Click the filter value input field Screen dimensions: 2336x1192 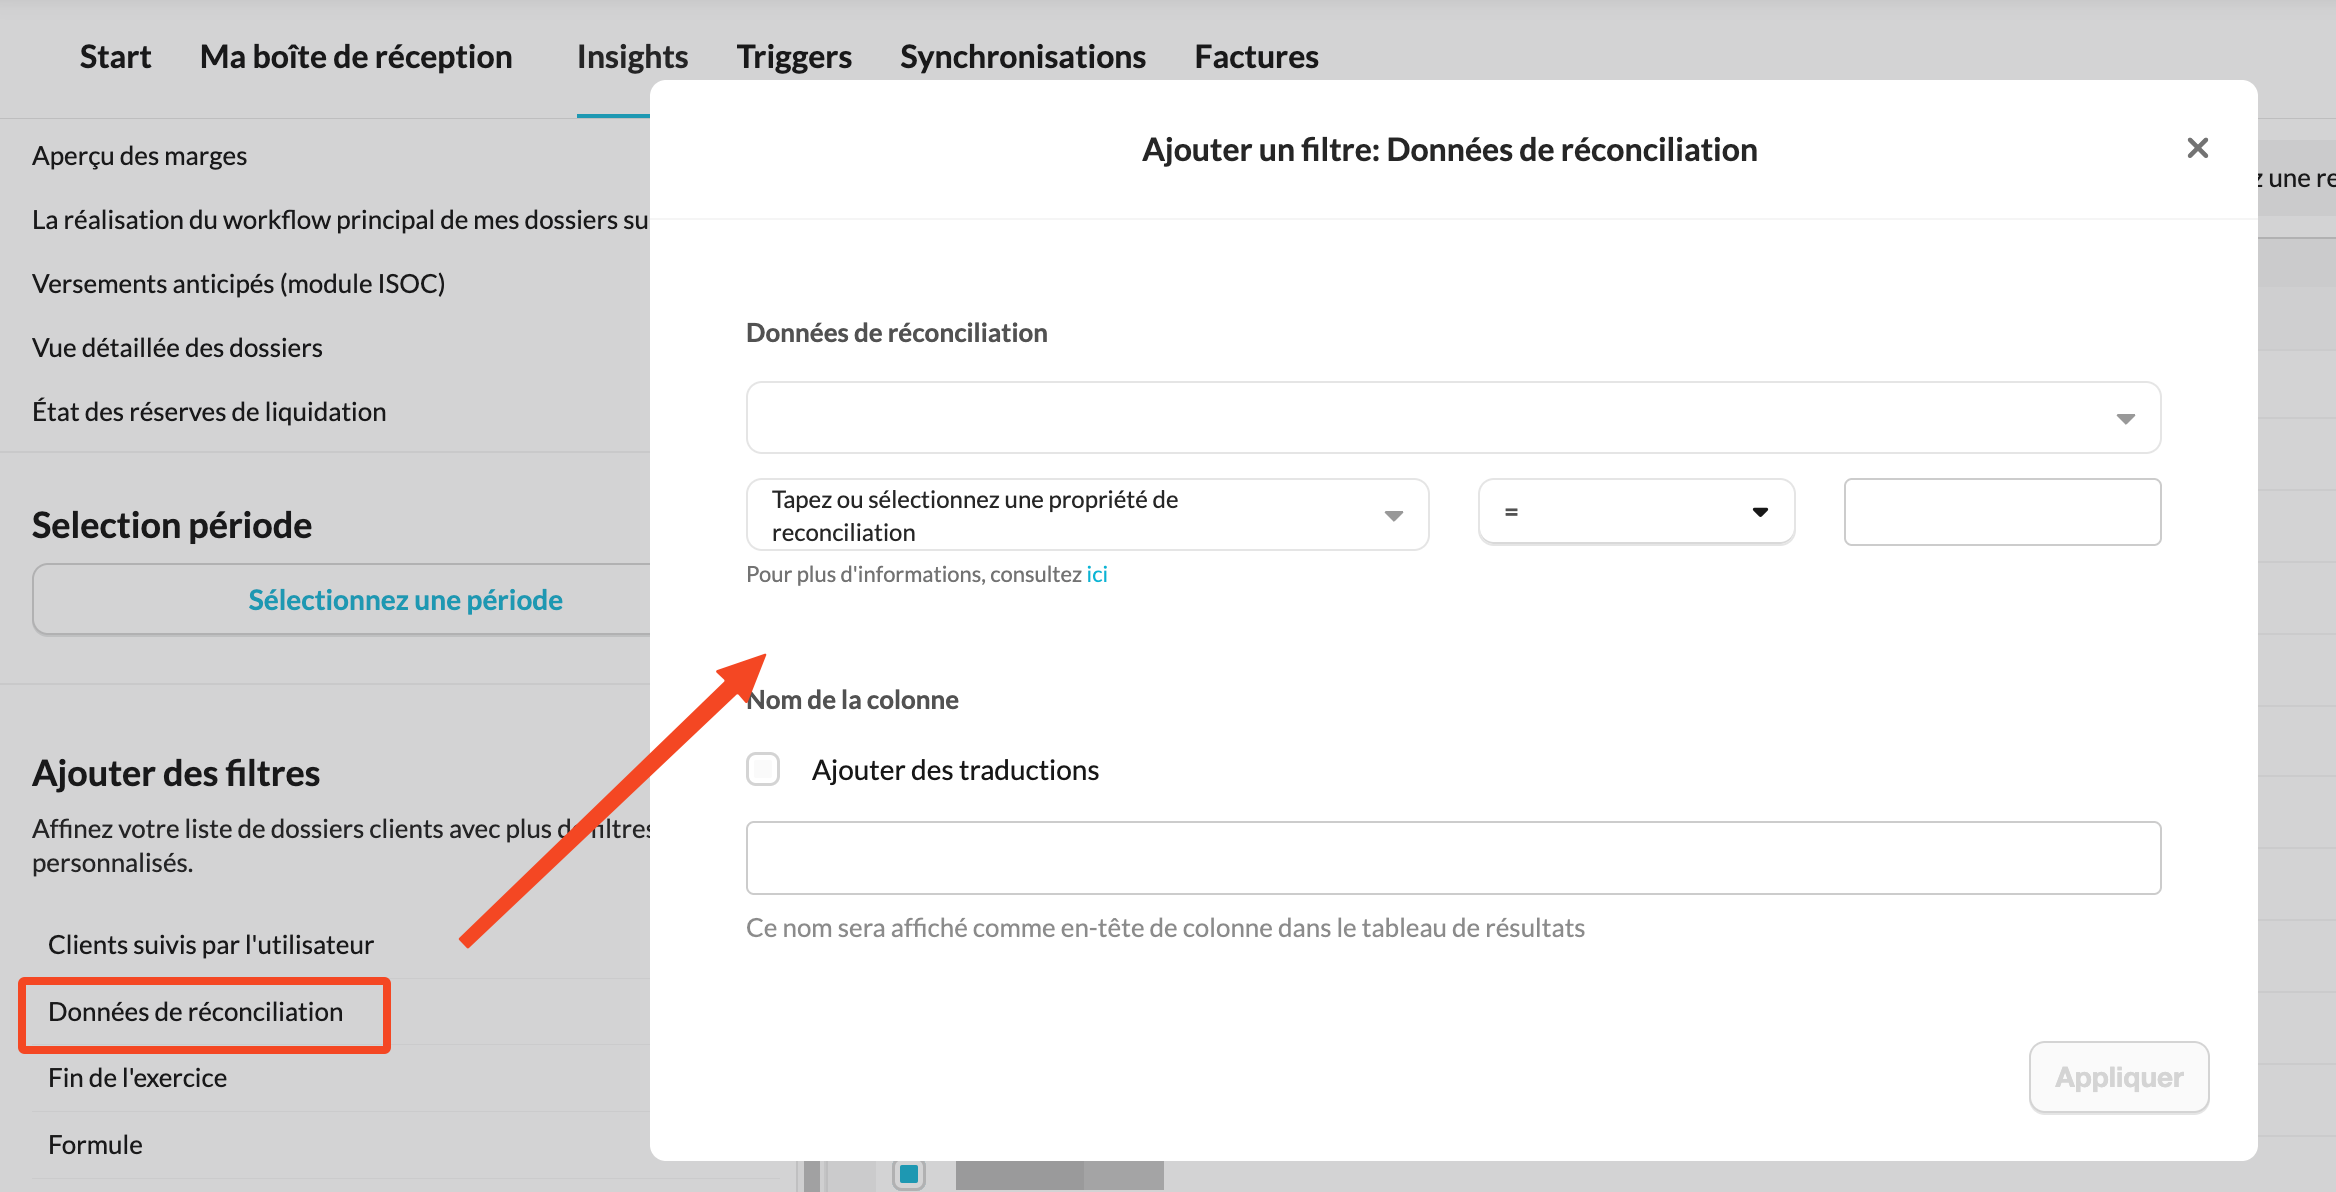2002,512
